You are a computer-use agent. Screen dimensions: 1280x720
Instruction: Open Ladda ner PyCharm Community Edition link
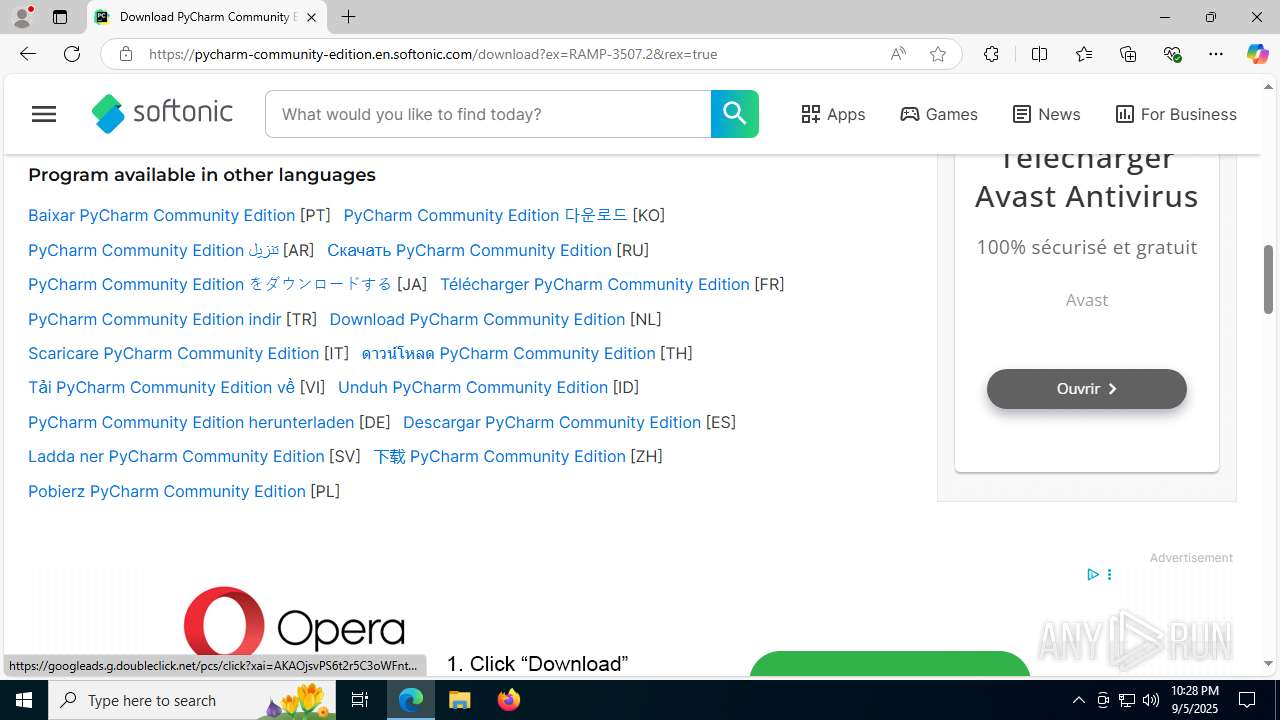point(176,456)
